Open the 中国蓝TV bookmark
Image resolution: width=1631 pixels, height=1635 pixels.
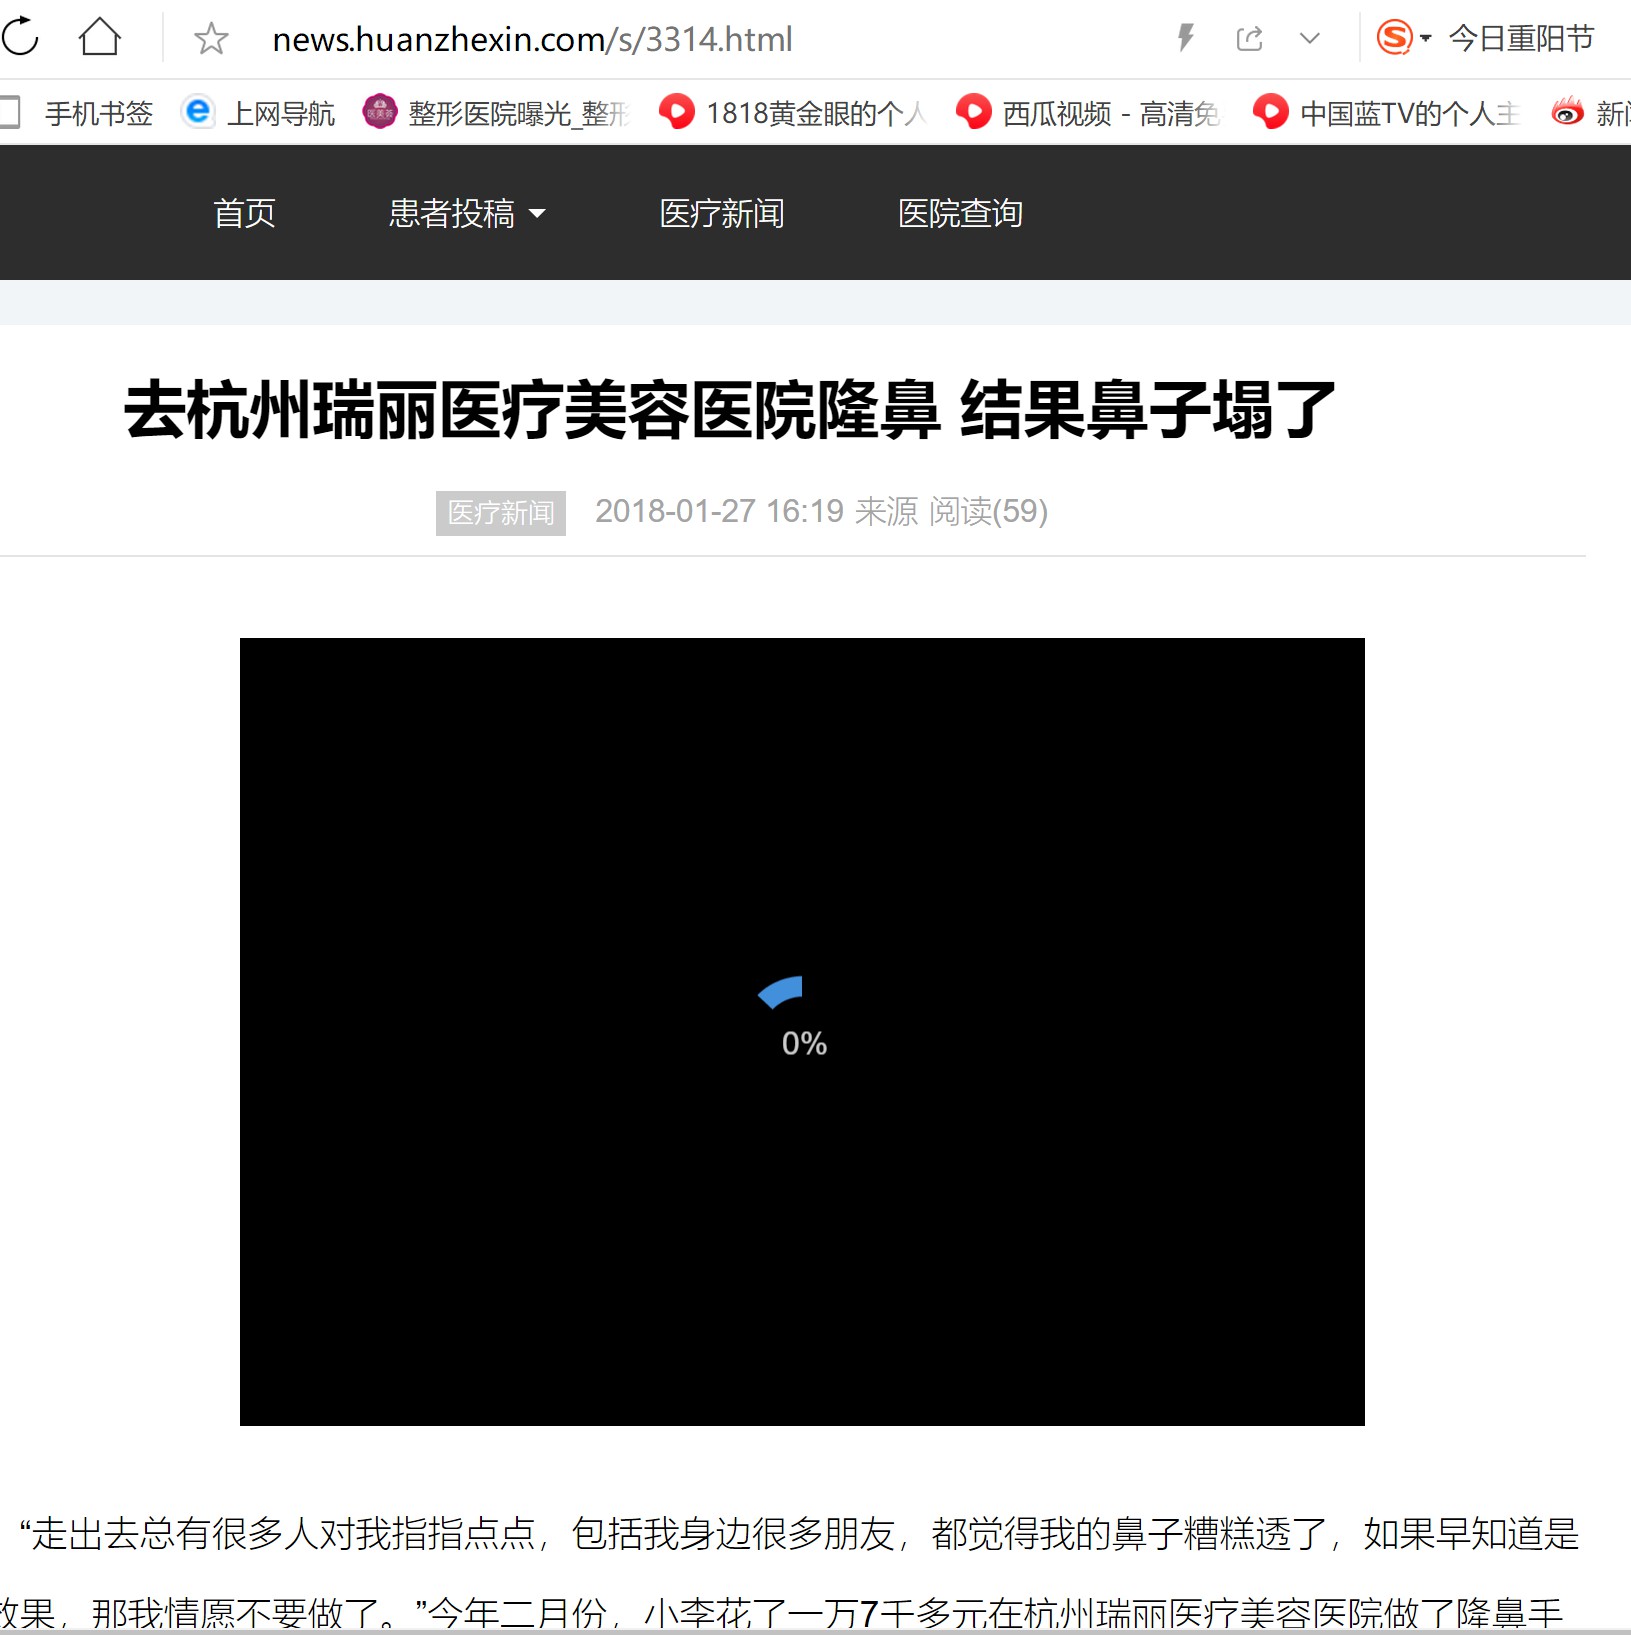[1387, 113]
